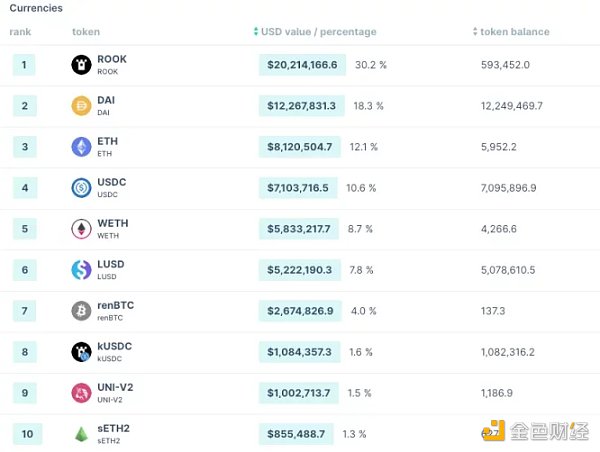Click the UNI-V2 token icon
Viewport: 600px width, 452px height.
81,393
